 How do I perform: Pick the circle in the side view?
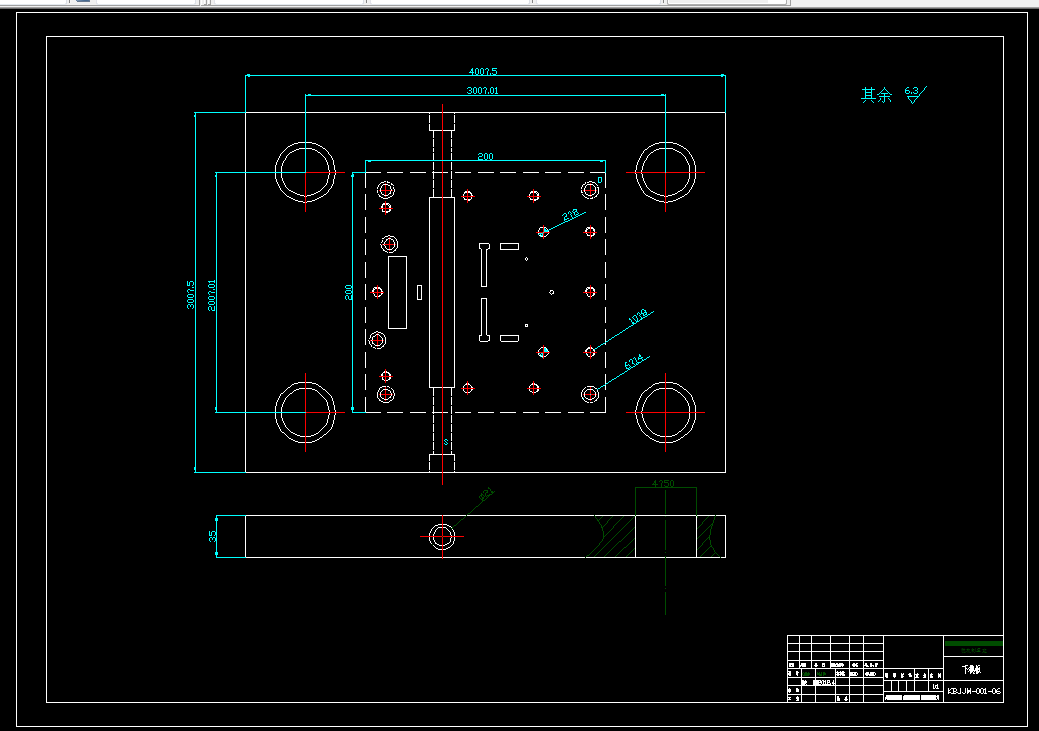tap(442, 537)
